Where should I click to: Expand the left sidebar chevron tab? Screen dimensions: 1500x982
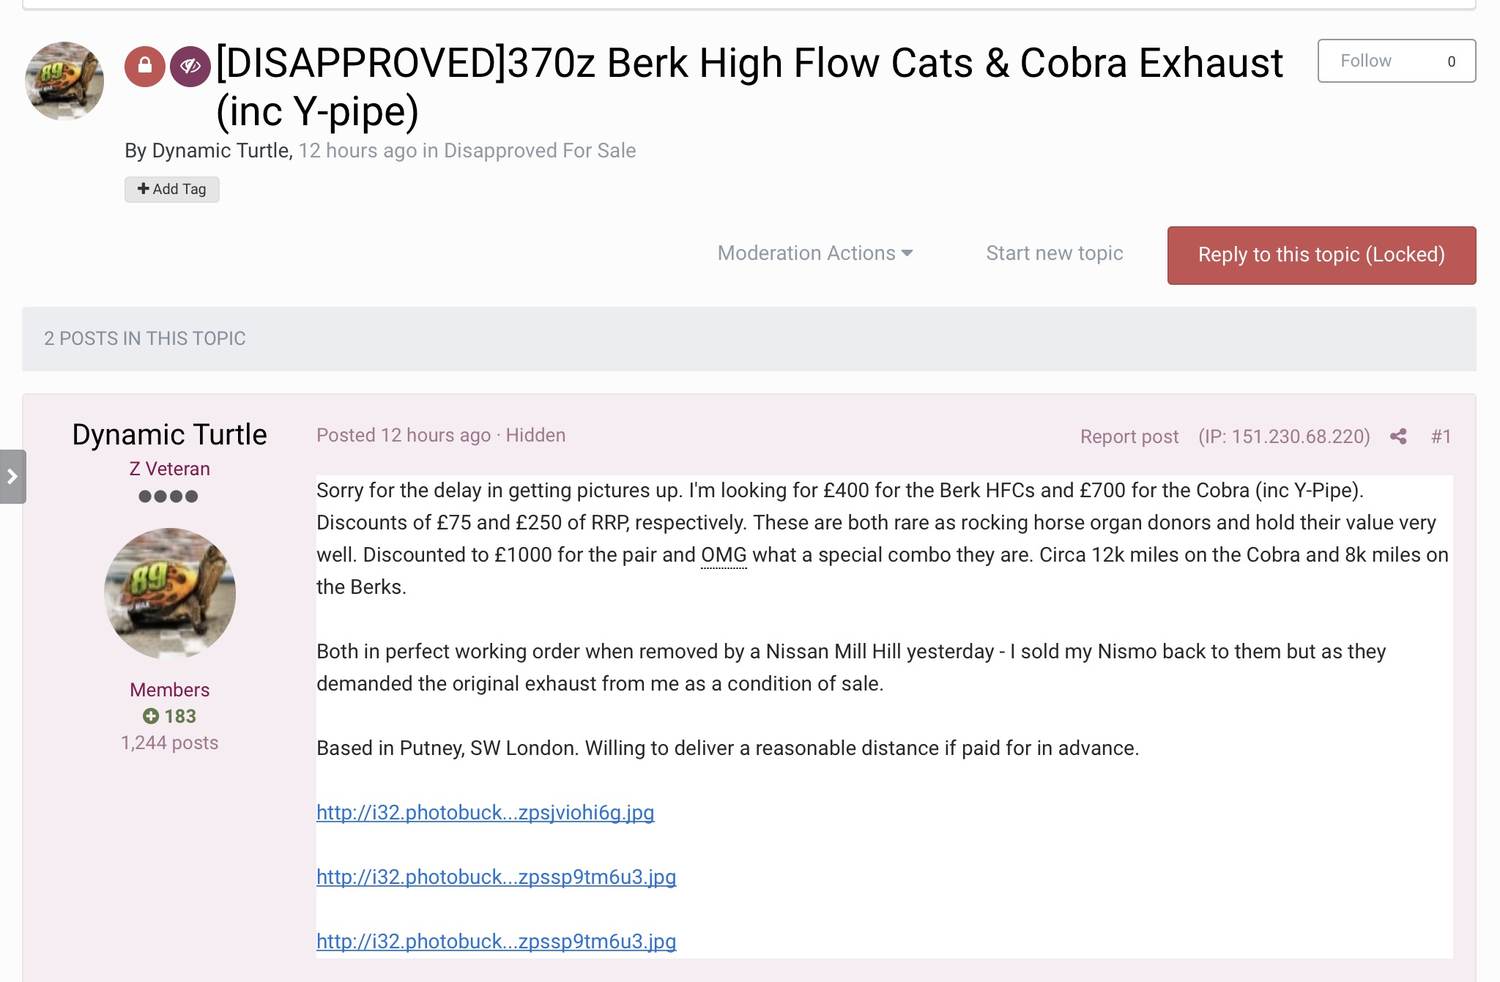coord(12,477)
